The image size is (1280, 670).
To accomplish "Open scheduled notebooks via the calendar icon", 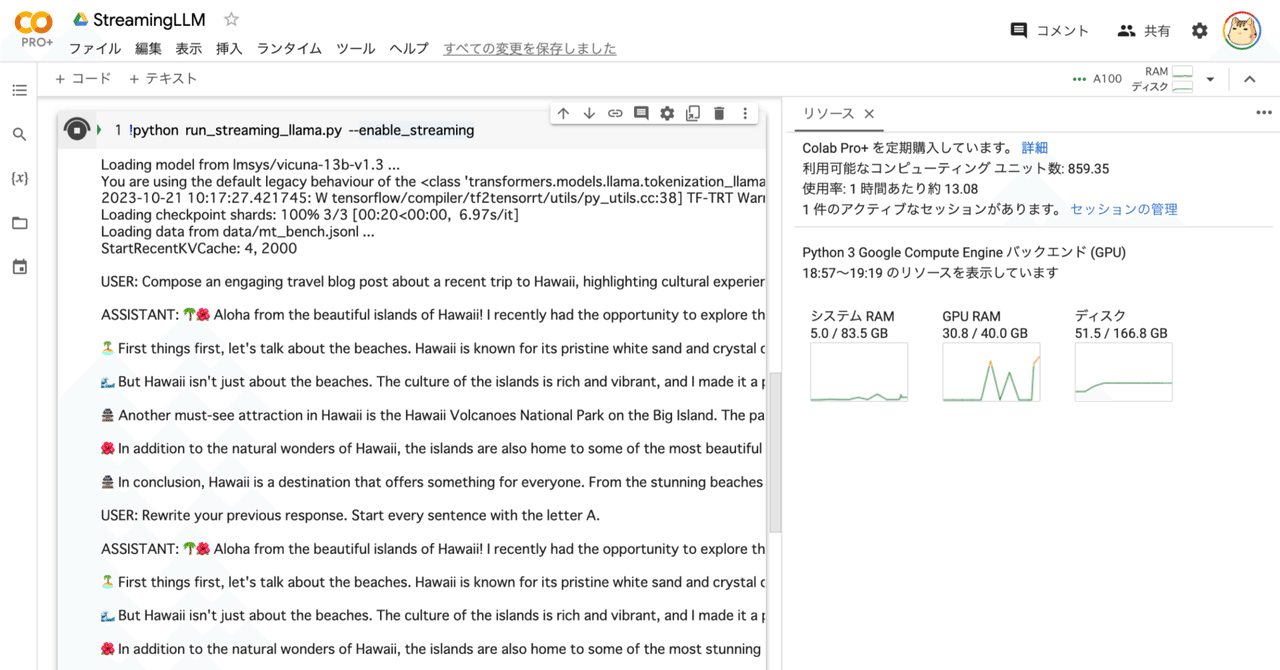I will point(18,264).
